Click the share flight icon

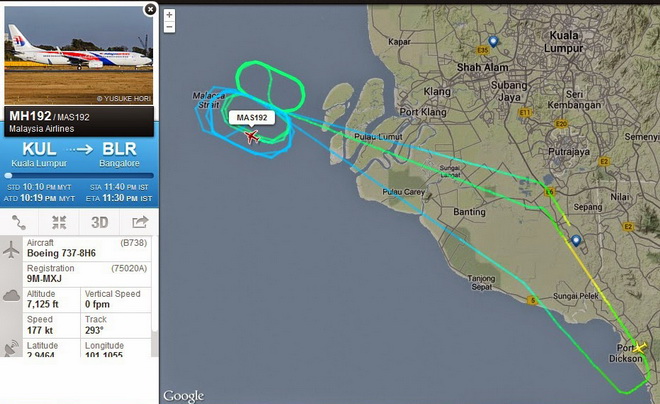pyautogui.click(x=140, y=222)
